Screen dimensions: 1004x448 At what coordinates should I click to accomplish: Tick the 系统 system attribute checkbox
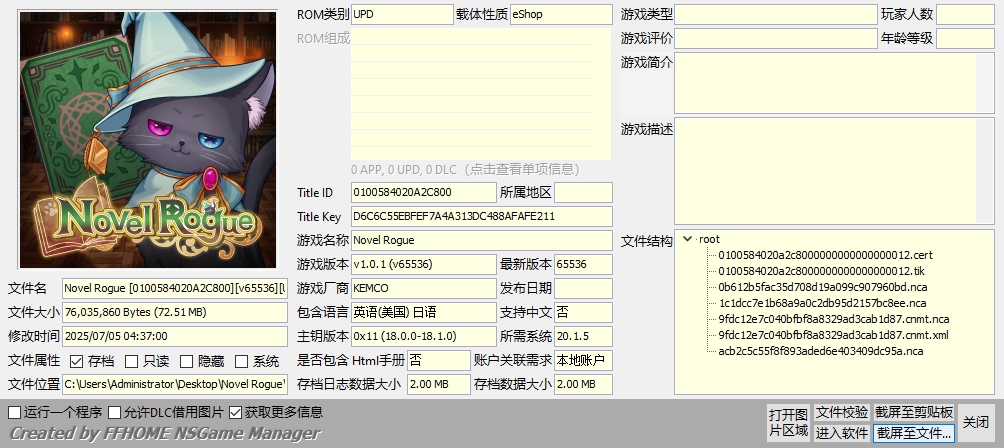(x=241, y=361)
